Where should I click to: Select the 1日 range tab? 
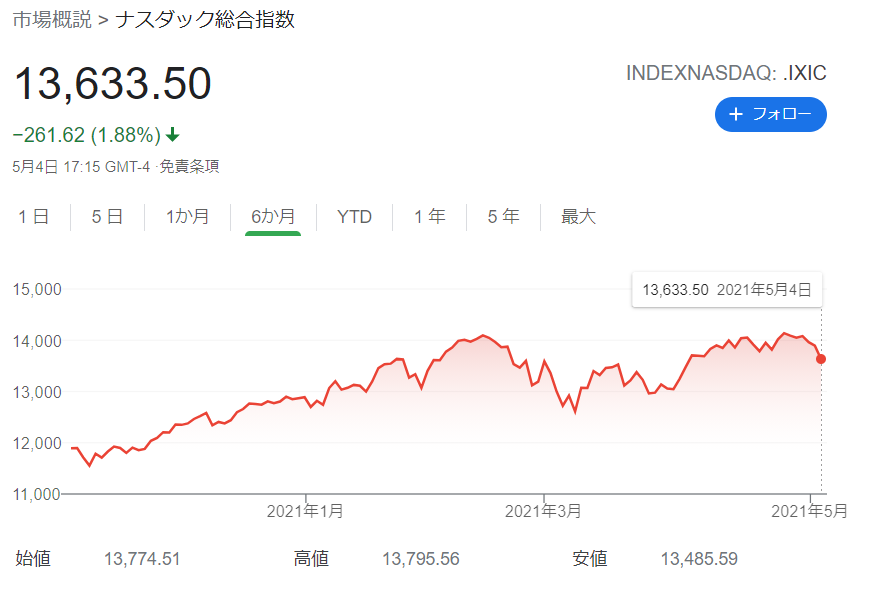[x=34, y=217]
